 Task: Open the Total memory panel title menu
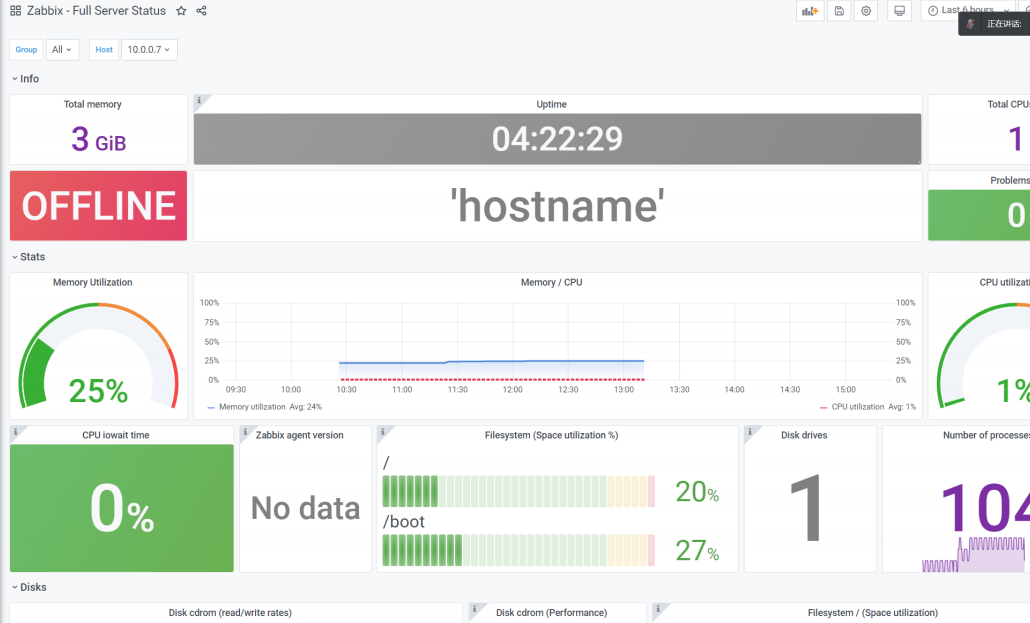tap(93, 104)
